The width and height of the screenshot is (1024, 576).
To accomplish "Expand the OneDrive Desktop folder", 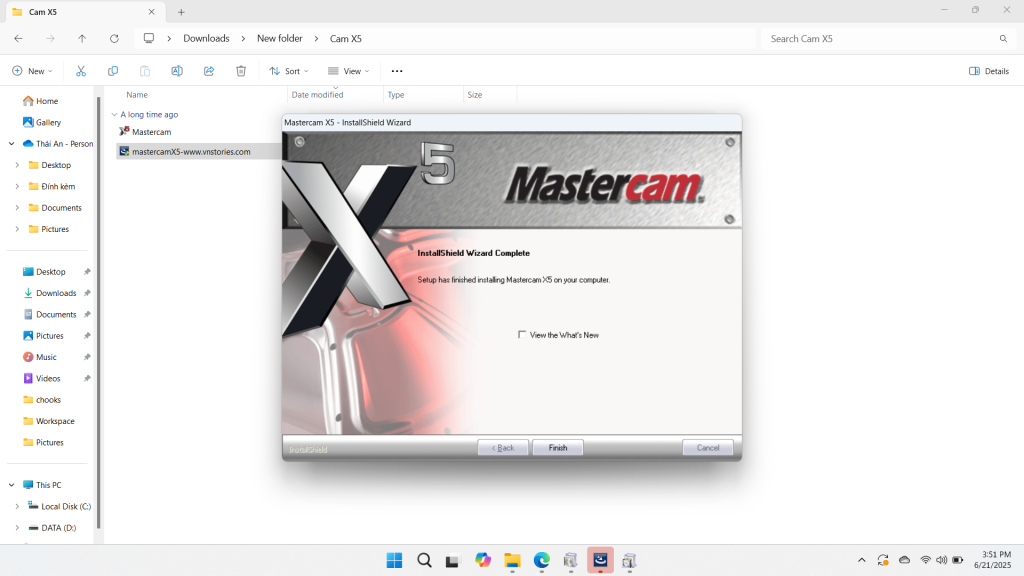I will click(x=18, y=165).
